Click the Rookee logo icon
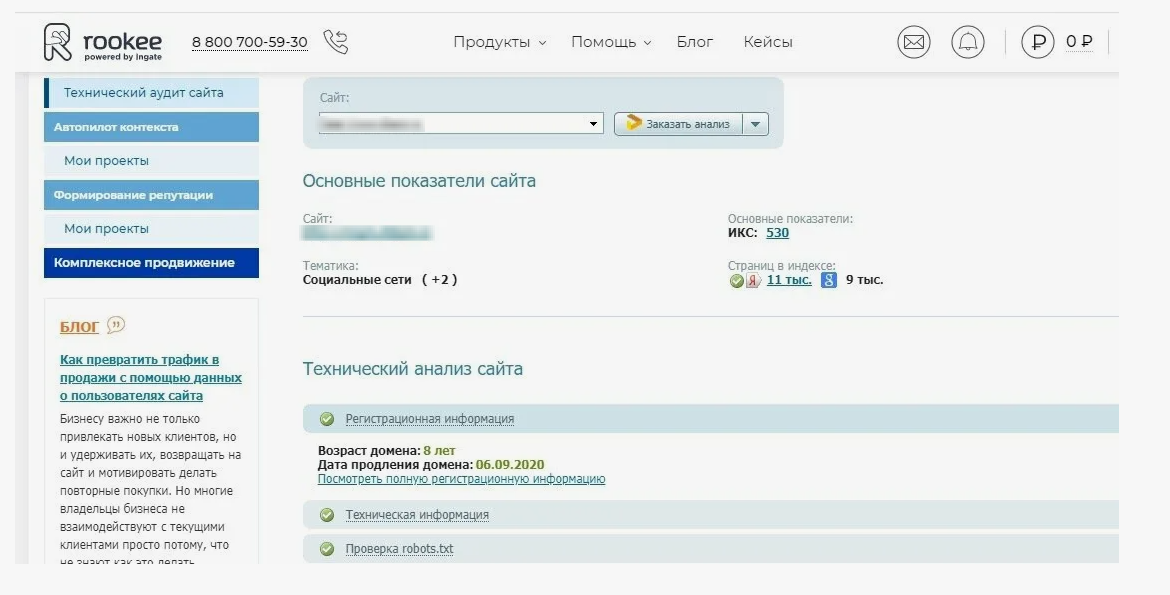This screenshot has height=595, width=1170. point(58,42)
